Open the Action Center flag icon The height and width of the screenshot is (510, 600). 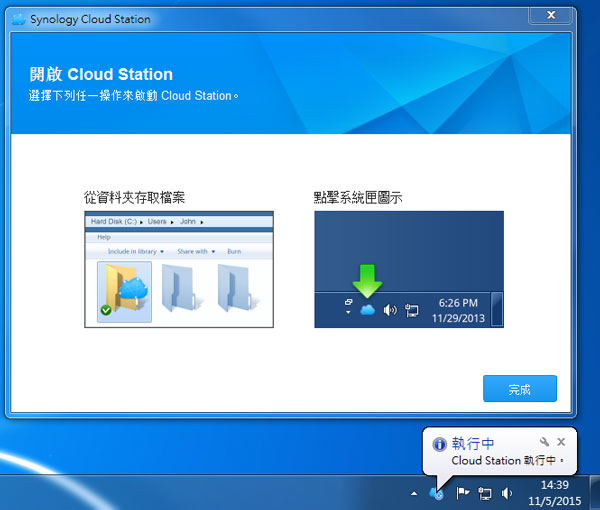tap(462, 493)
